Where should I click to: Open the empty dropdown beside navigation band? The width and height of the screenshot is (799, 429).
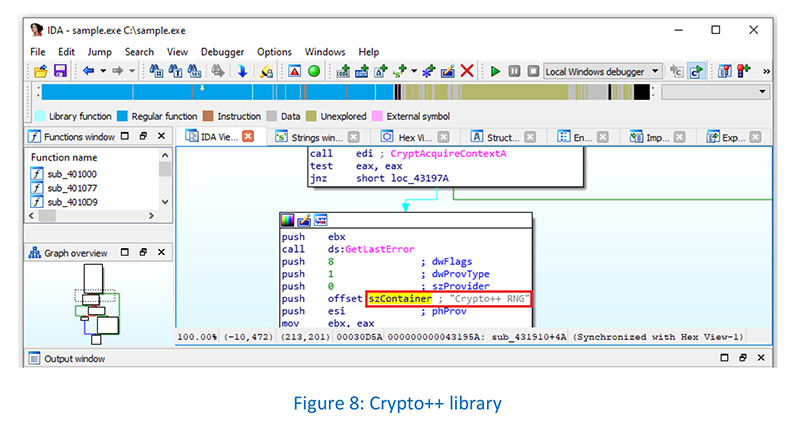click(715, 92)
